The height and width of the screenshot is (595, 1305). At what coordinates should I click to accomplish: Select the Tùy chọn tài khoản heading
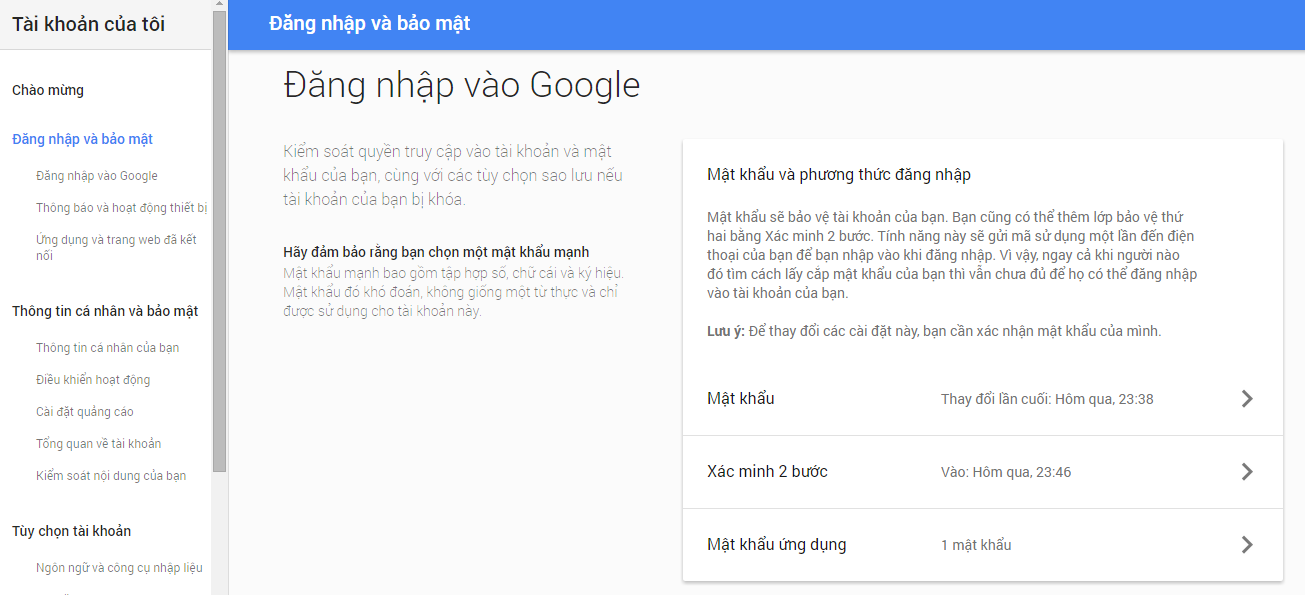(71, 531)
